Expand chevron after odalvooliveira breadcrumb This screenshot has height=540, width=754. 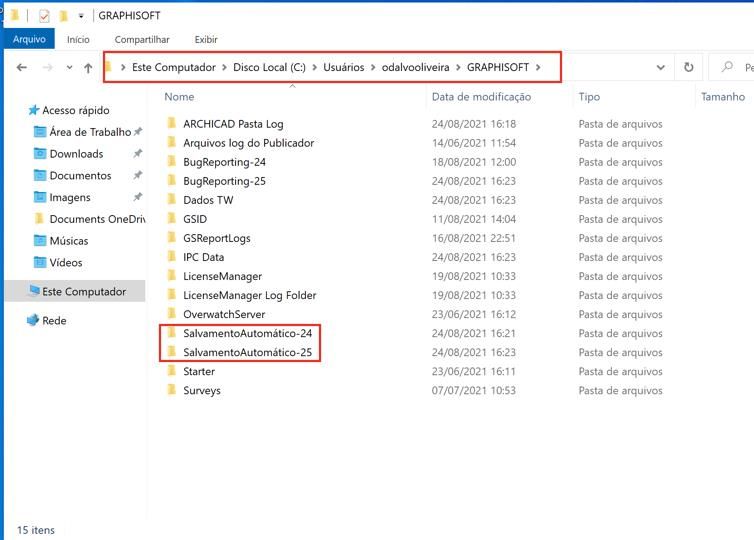click(x=458, y=67)
